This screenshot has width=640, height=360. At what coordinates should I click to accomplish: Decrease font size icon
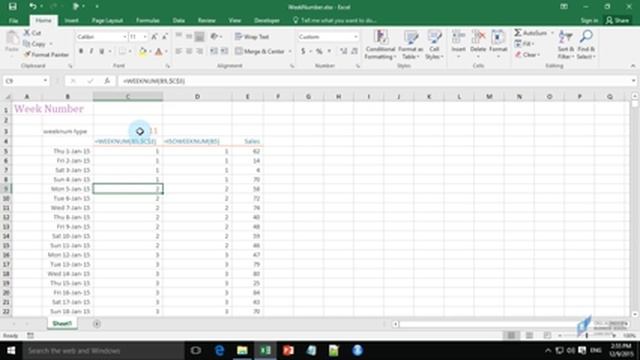pyautogui.click(x=164, y=37)
